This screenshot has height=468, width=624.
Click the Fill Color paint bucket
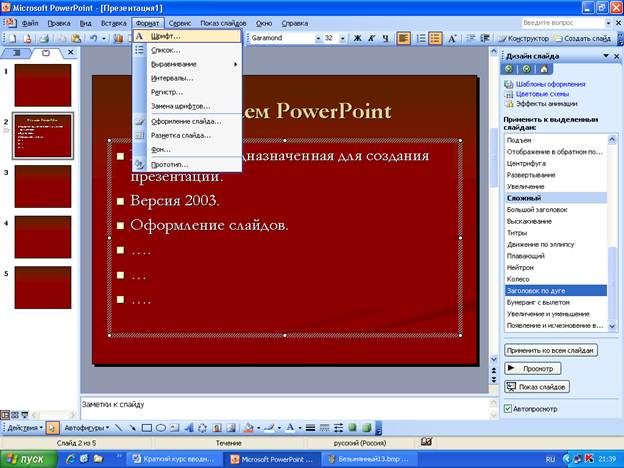point(249,428)
